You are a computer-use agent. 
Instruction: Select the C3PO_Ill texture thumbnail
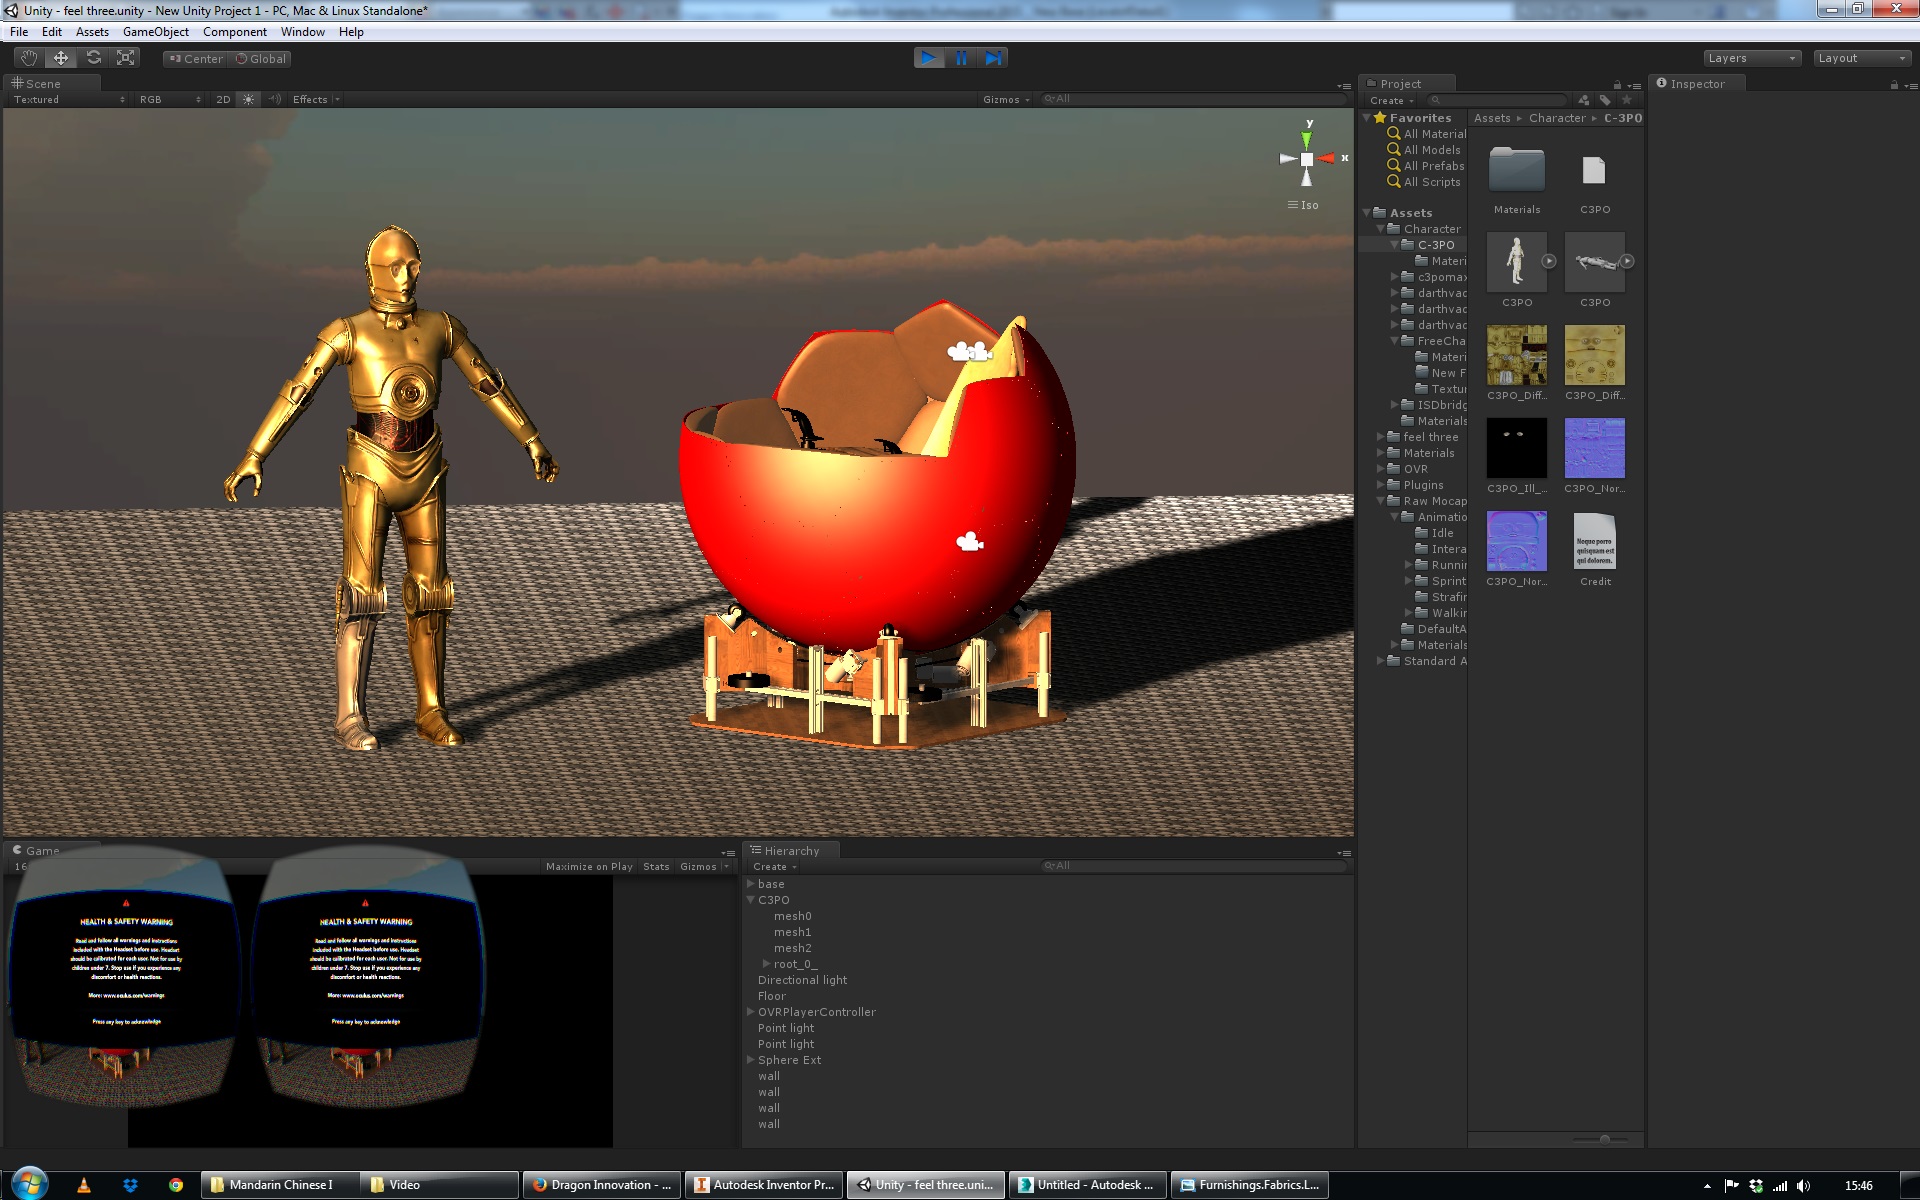1517,448
